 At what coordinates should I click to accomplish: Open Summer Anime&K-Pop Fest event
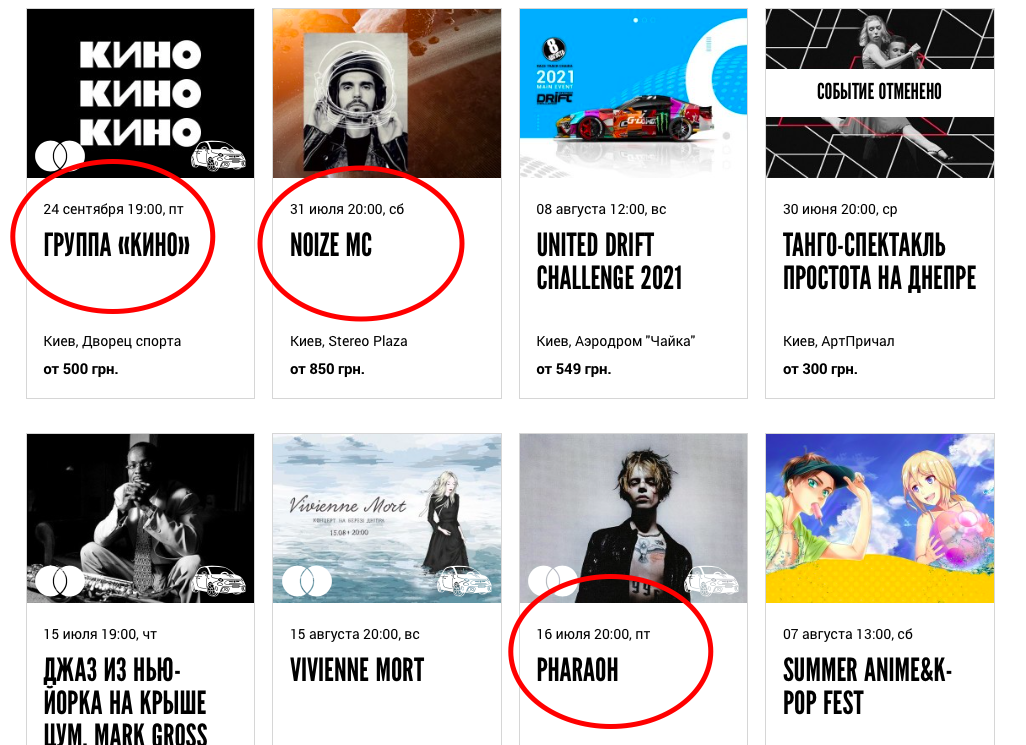pyautogui.click(x=867, y=687)
